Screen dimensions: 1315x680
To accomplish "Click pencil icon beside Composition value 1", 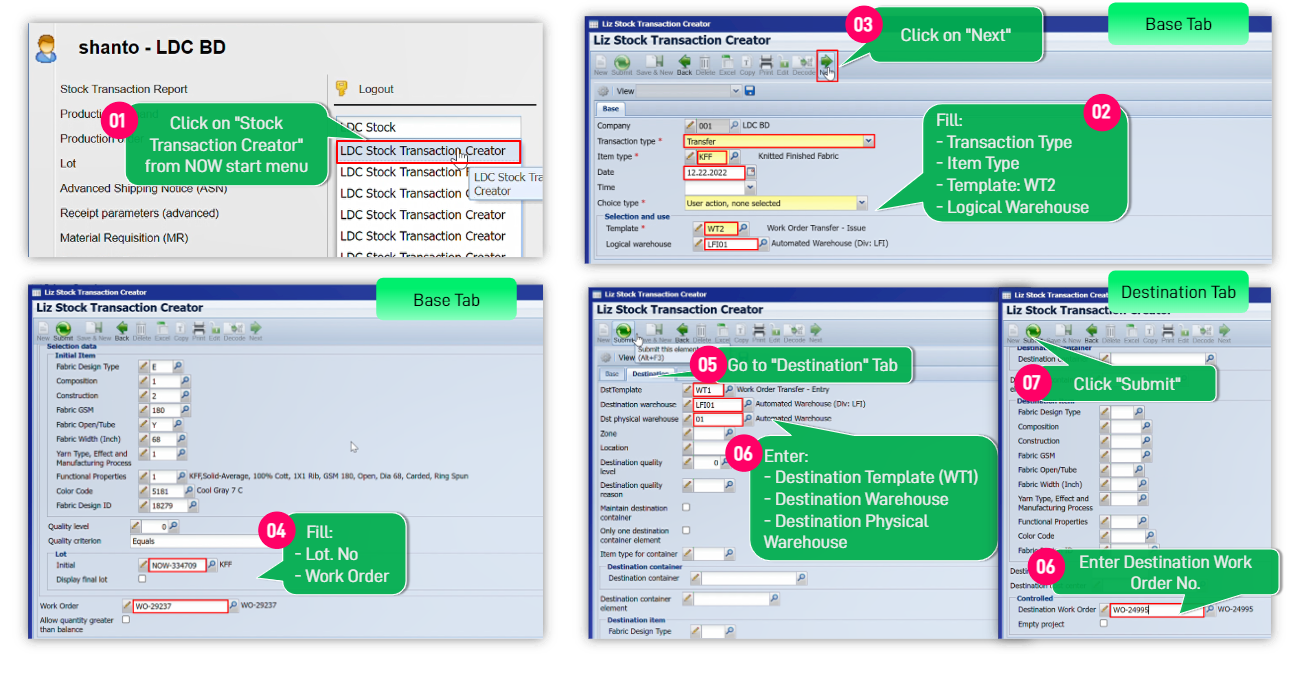I will point(144,381).
